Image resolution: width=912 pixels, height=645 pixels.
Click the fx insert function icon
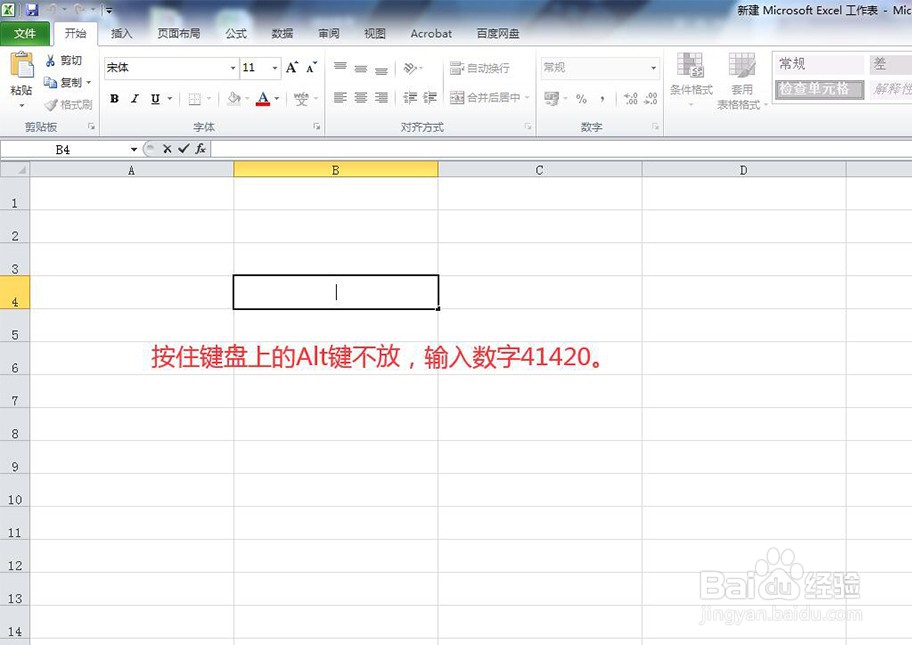200,148
